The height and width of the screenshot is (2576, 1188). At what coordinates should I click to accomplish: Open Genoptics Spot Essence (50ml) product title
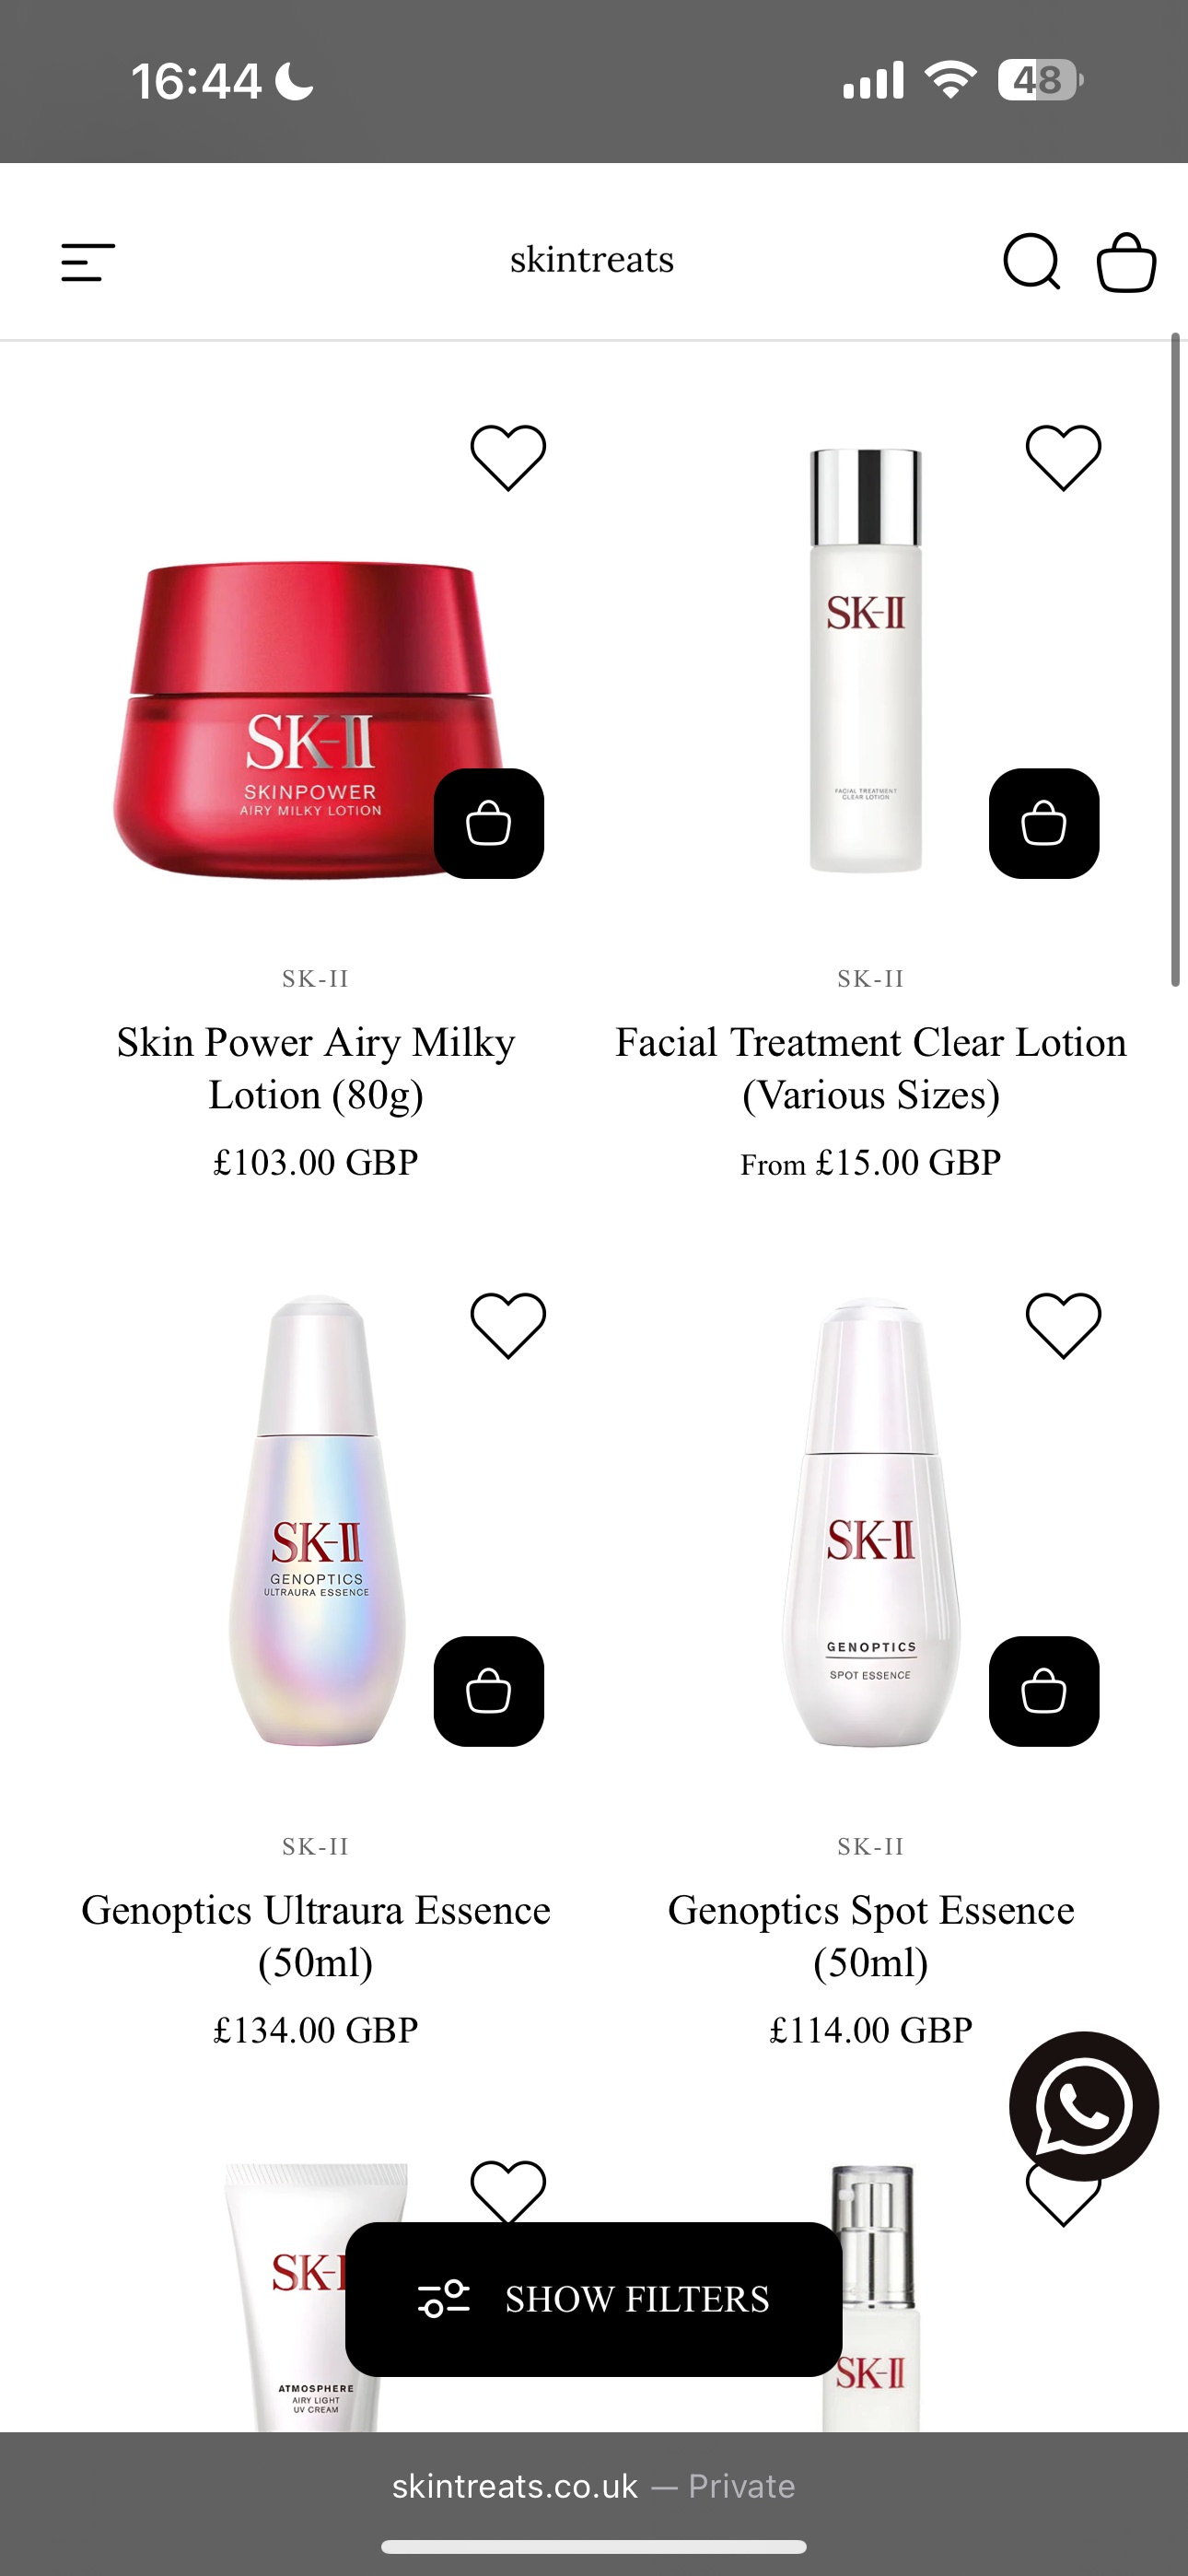[871, 1936]
